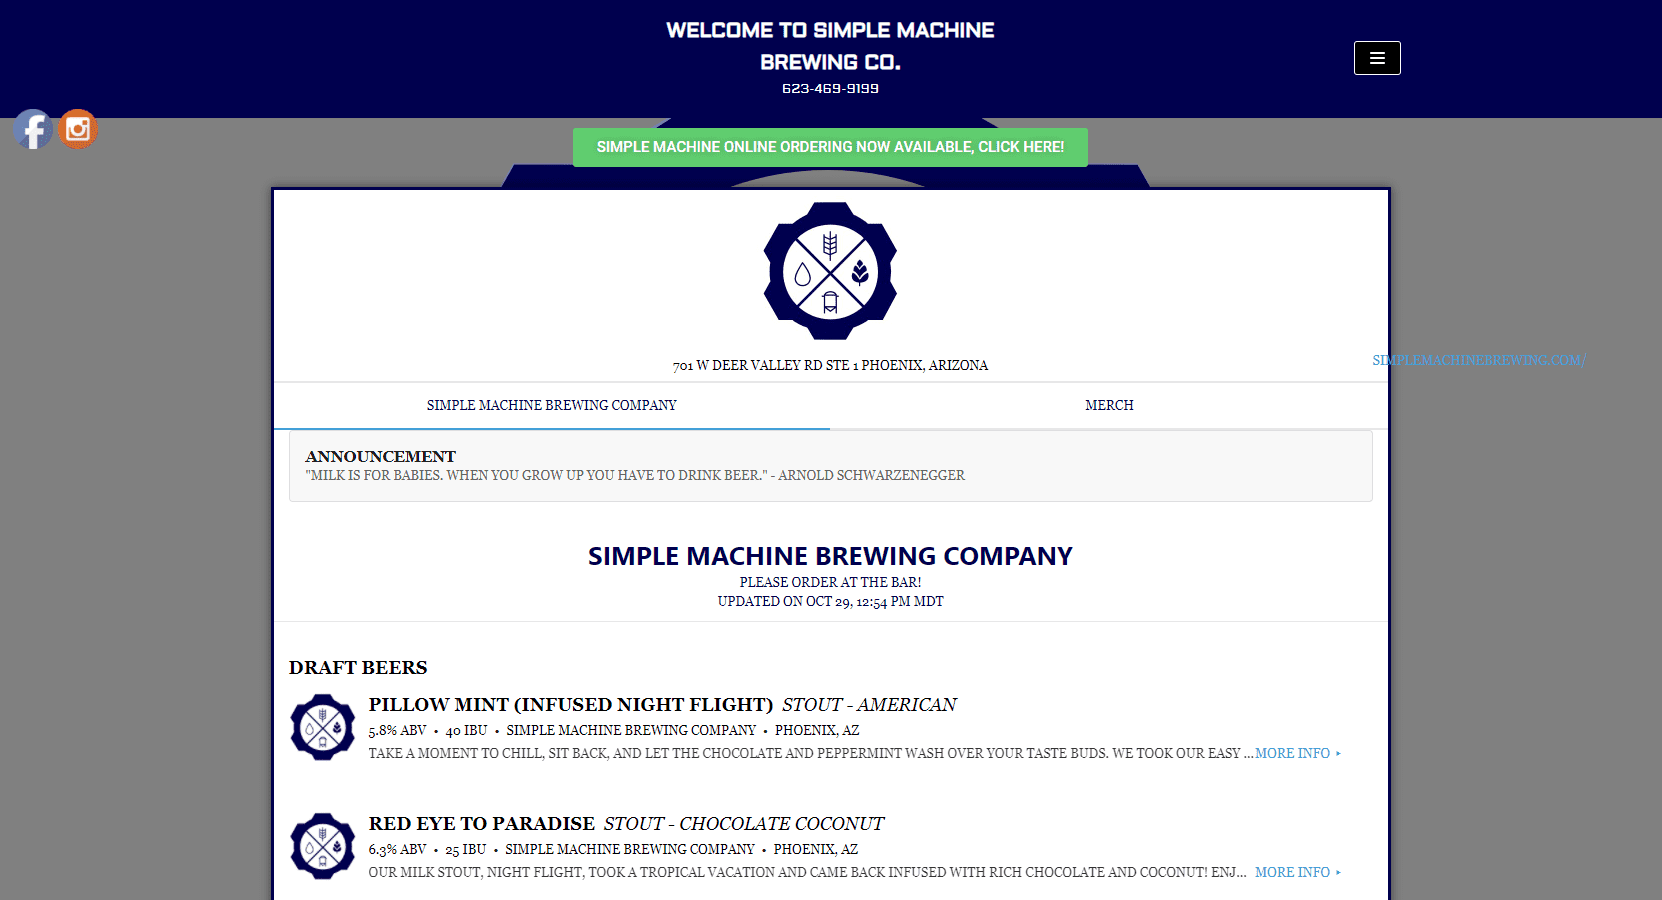Click the 701 W Deer Valley Rd address
Image resolution: width=1662 pixels, height=900 pixels.
point(830,366)
